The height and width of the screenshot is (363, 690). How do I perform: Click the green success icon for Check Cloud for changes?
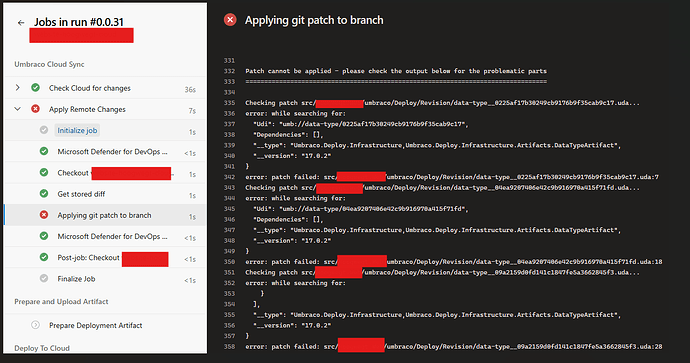36,88
